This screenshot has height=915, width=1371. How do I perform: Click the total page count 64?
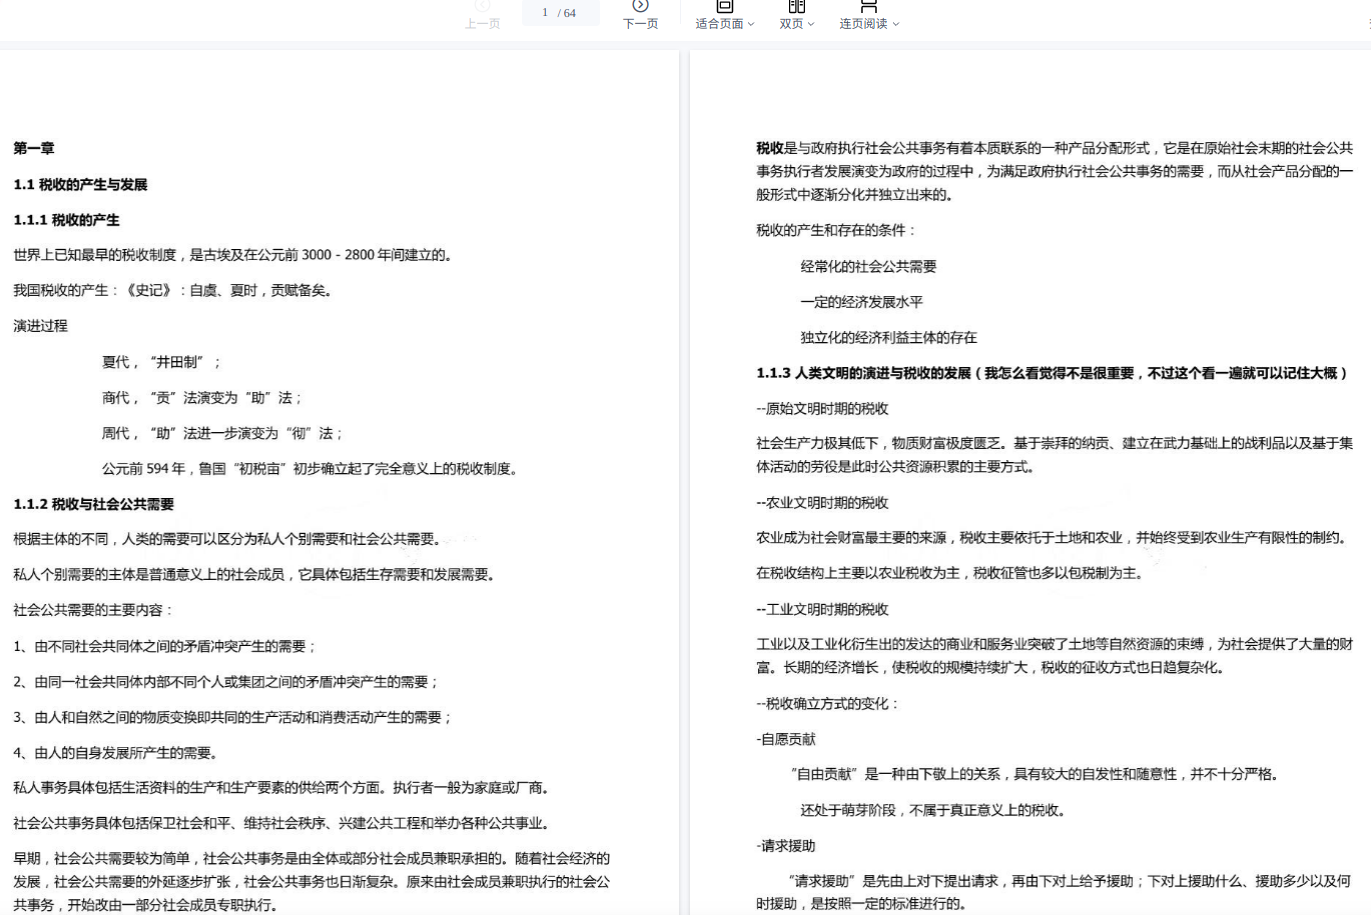coord(569,13)
